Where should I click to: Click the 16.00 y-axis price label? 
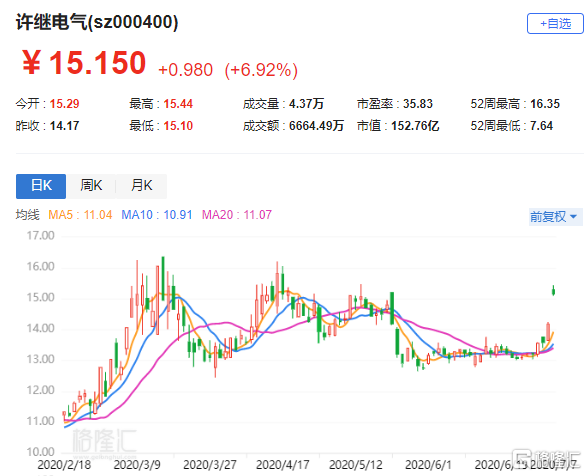pos(40,267)
